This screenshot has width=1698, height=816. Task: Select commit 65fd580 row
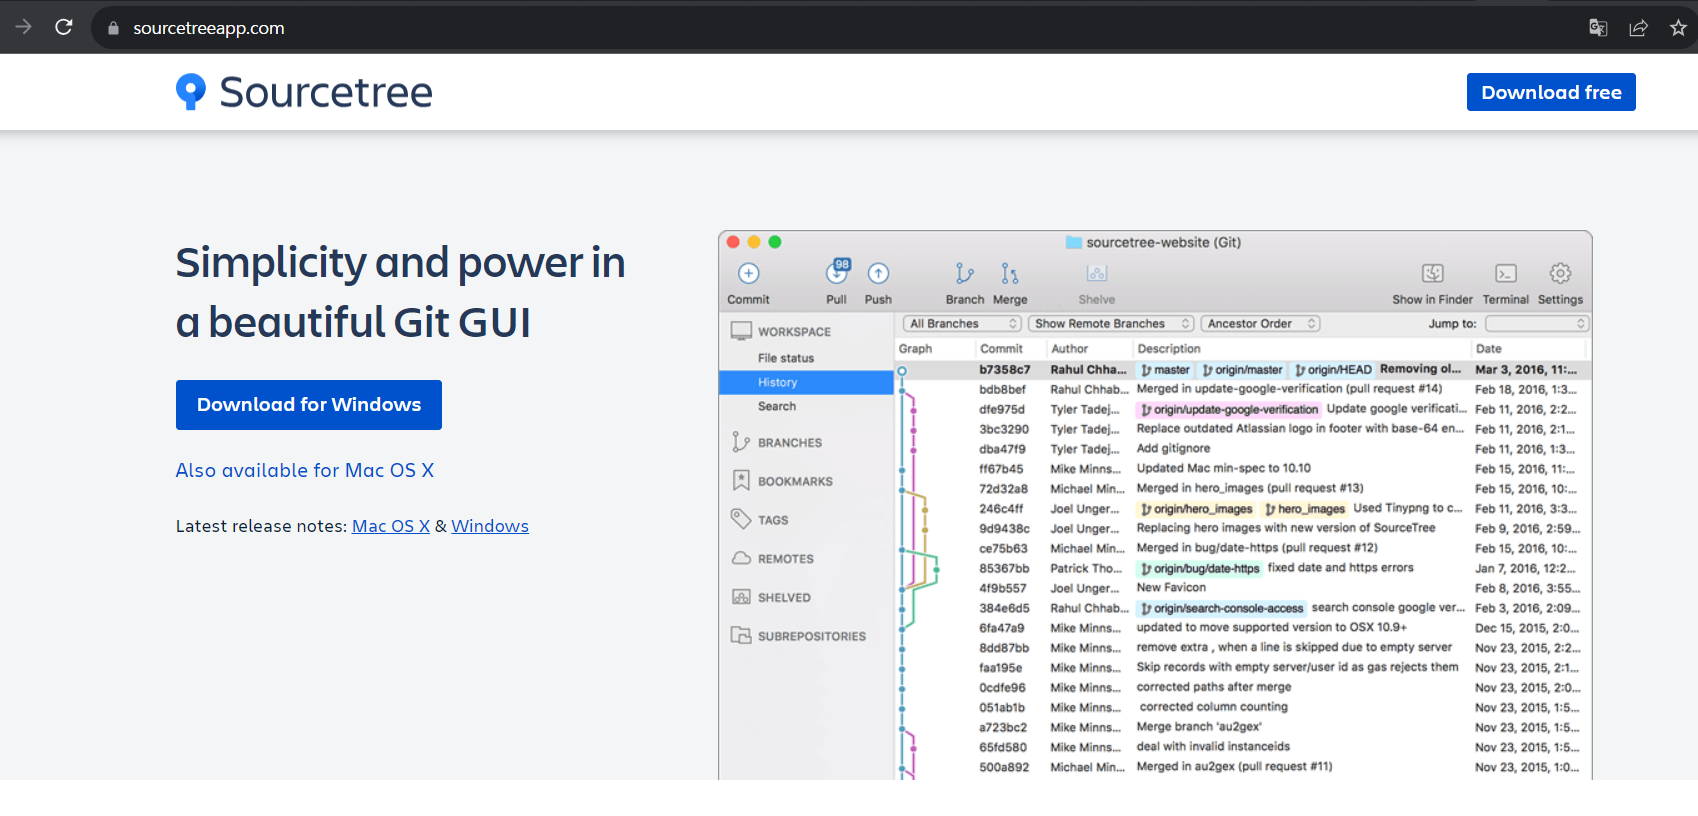coord(1243,747)
